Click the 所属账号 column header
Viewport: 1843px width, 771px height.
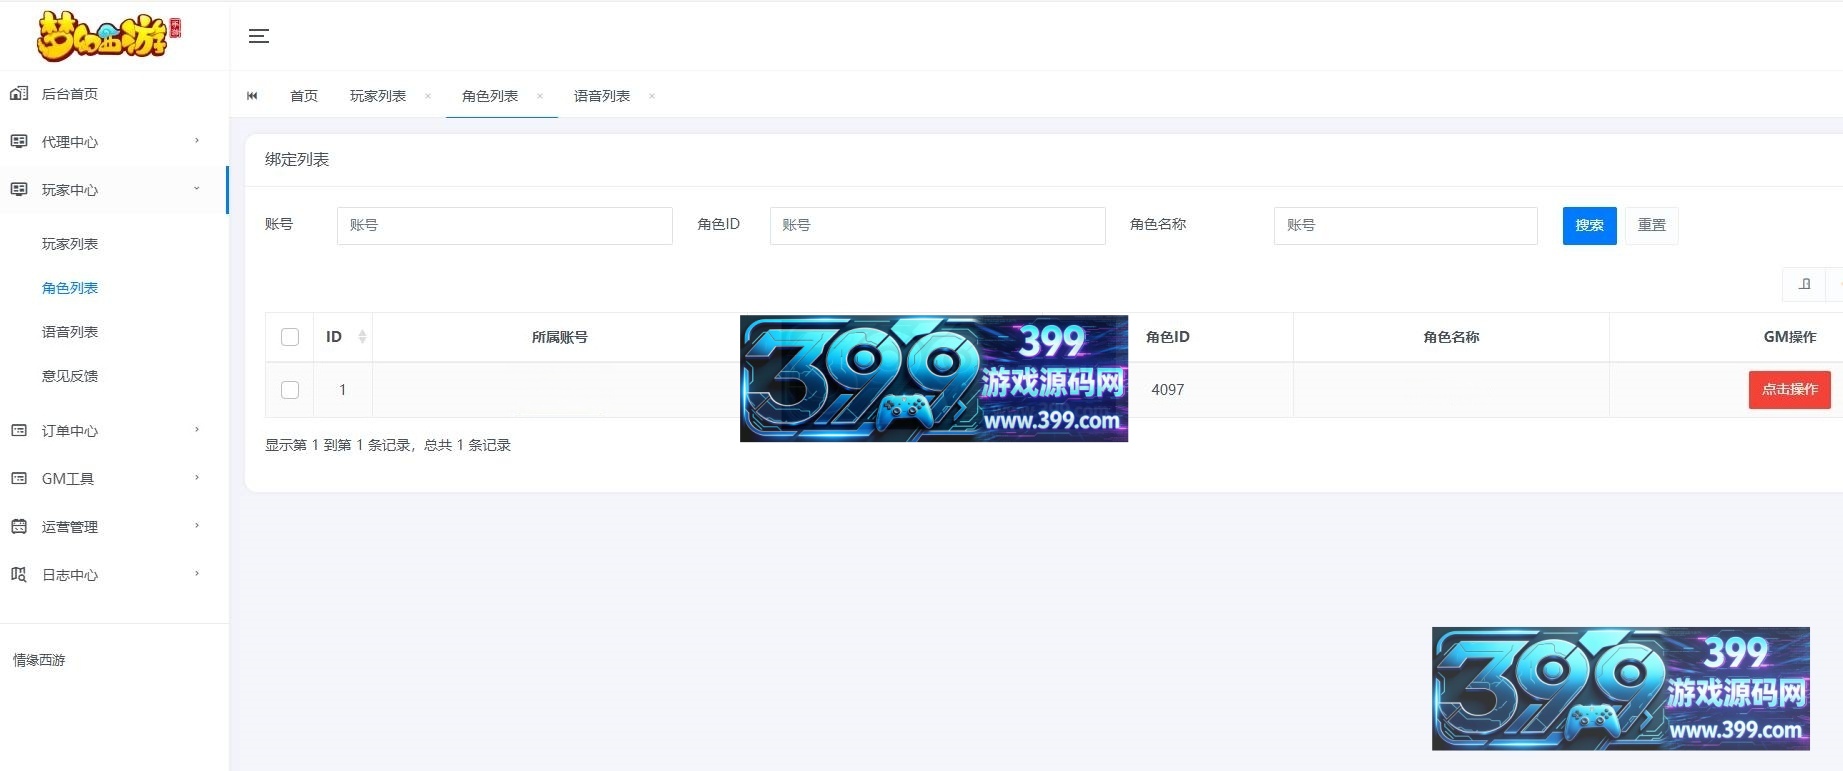point(560,338)
